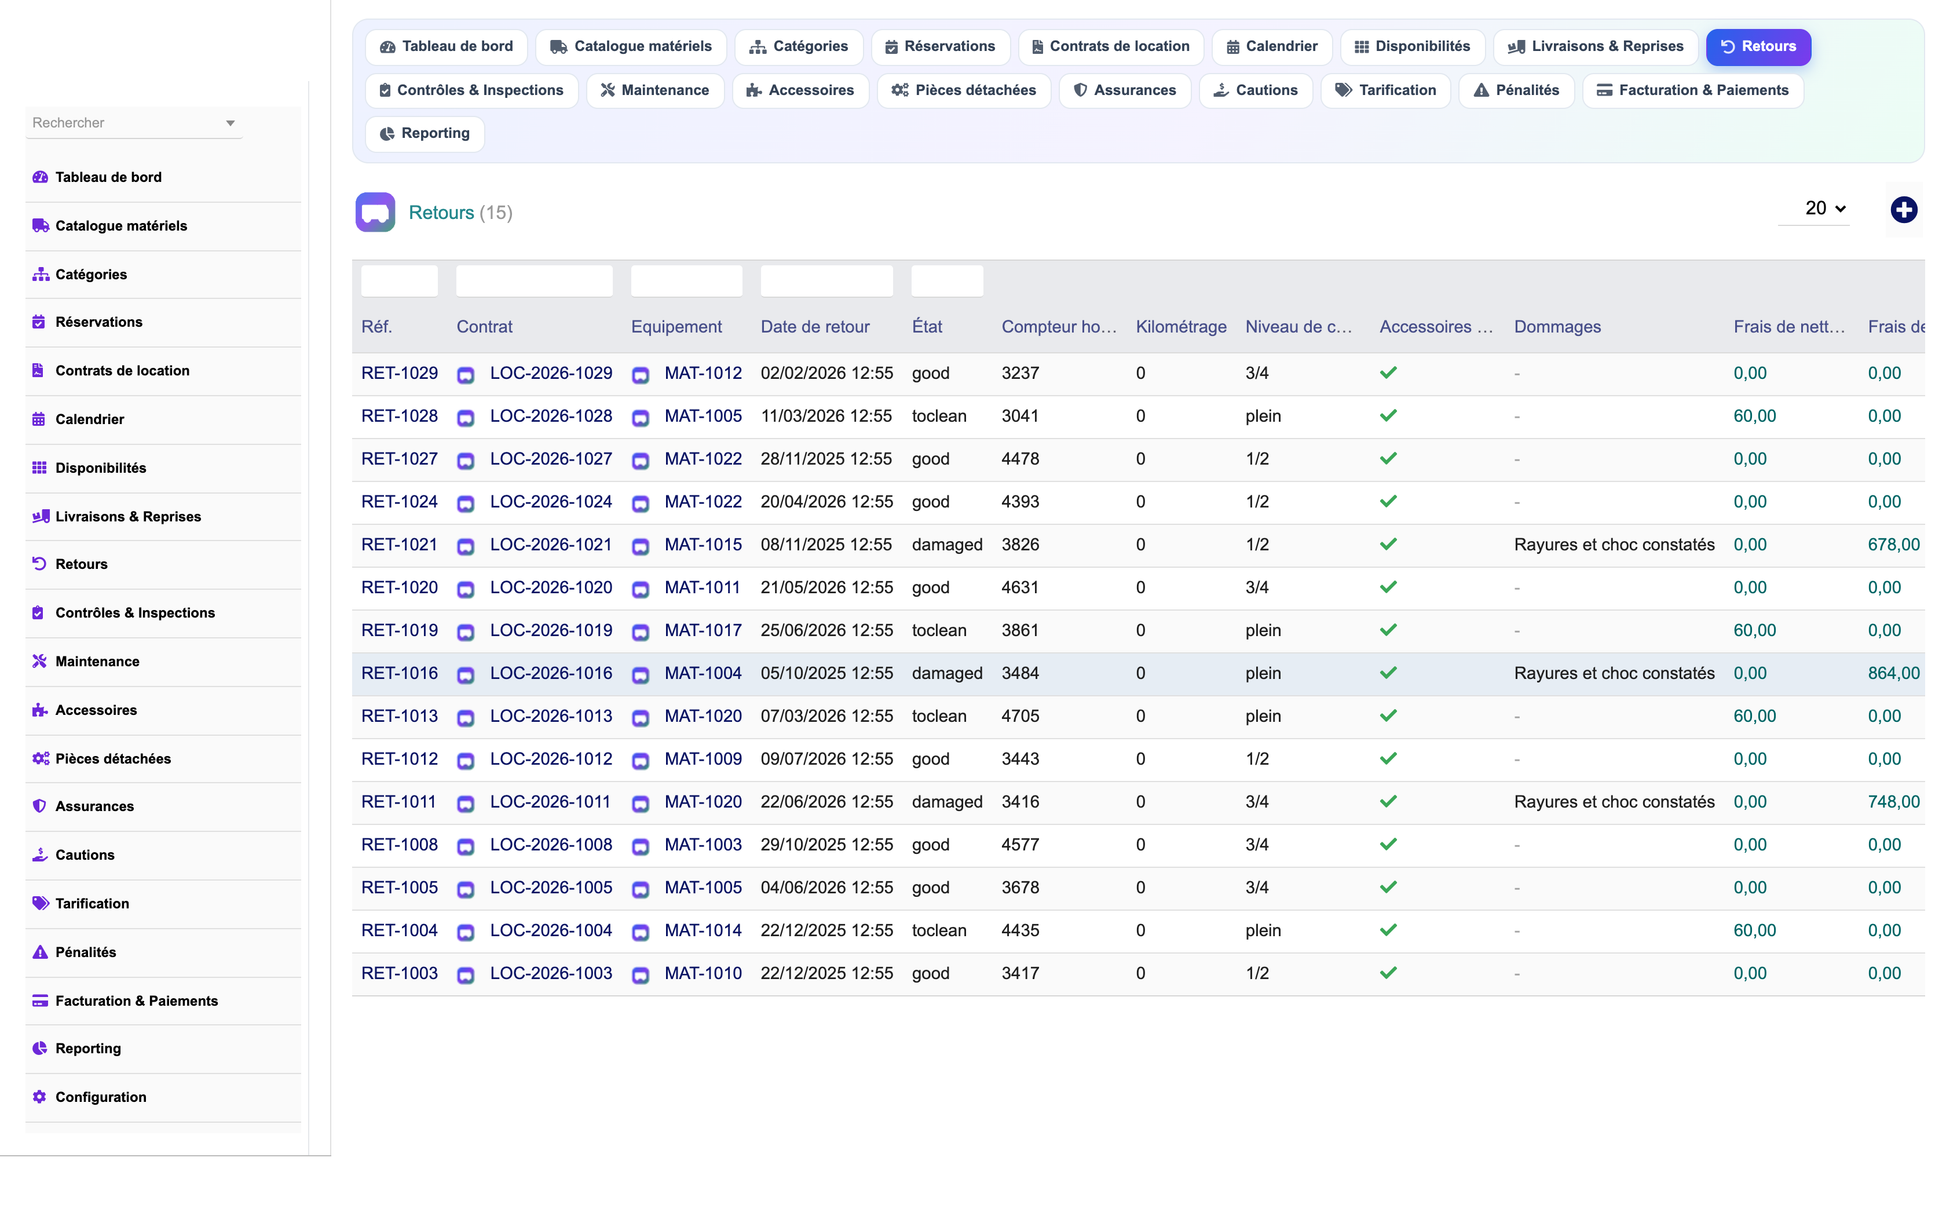The height and width of the screenshot is (1205, 1946).
Task: Click the Equipement filter input field
Action: click(687, 281)
